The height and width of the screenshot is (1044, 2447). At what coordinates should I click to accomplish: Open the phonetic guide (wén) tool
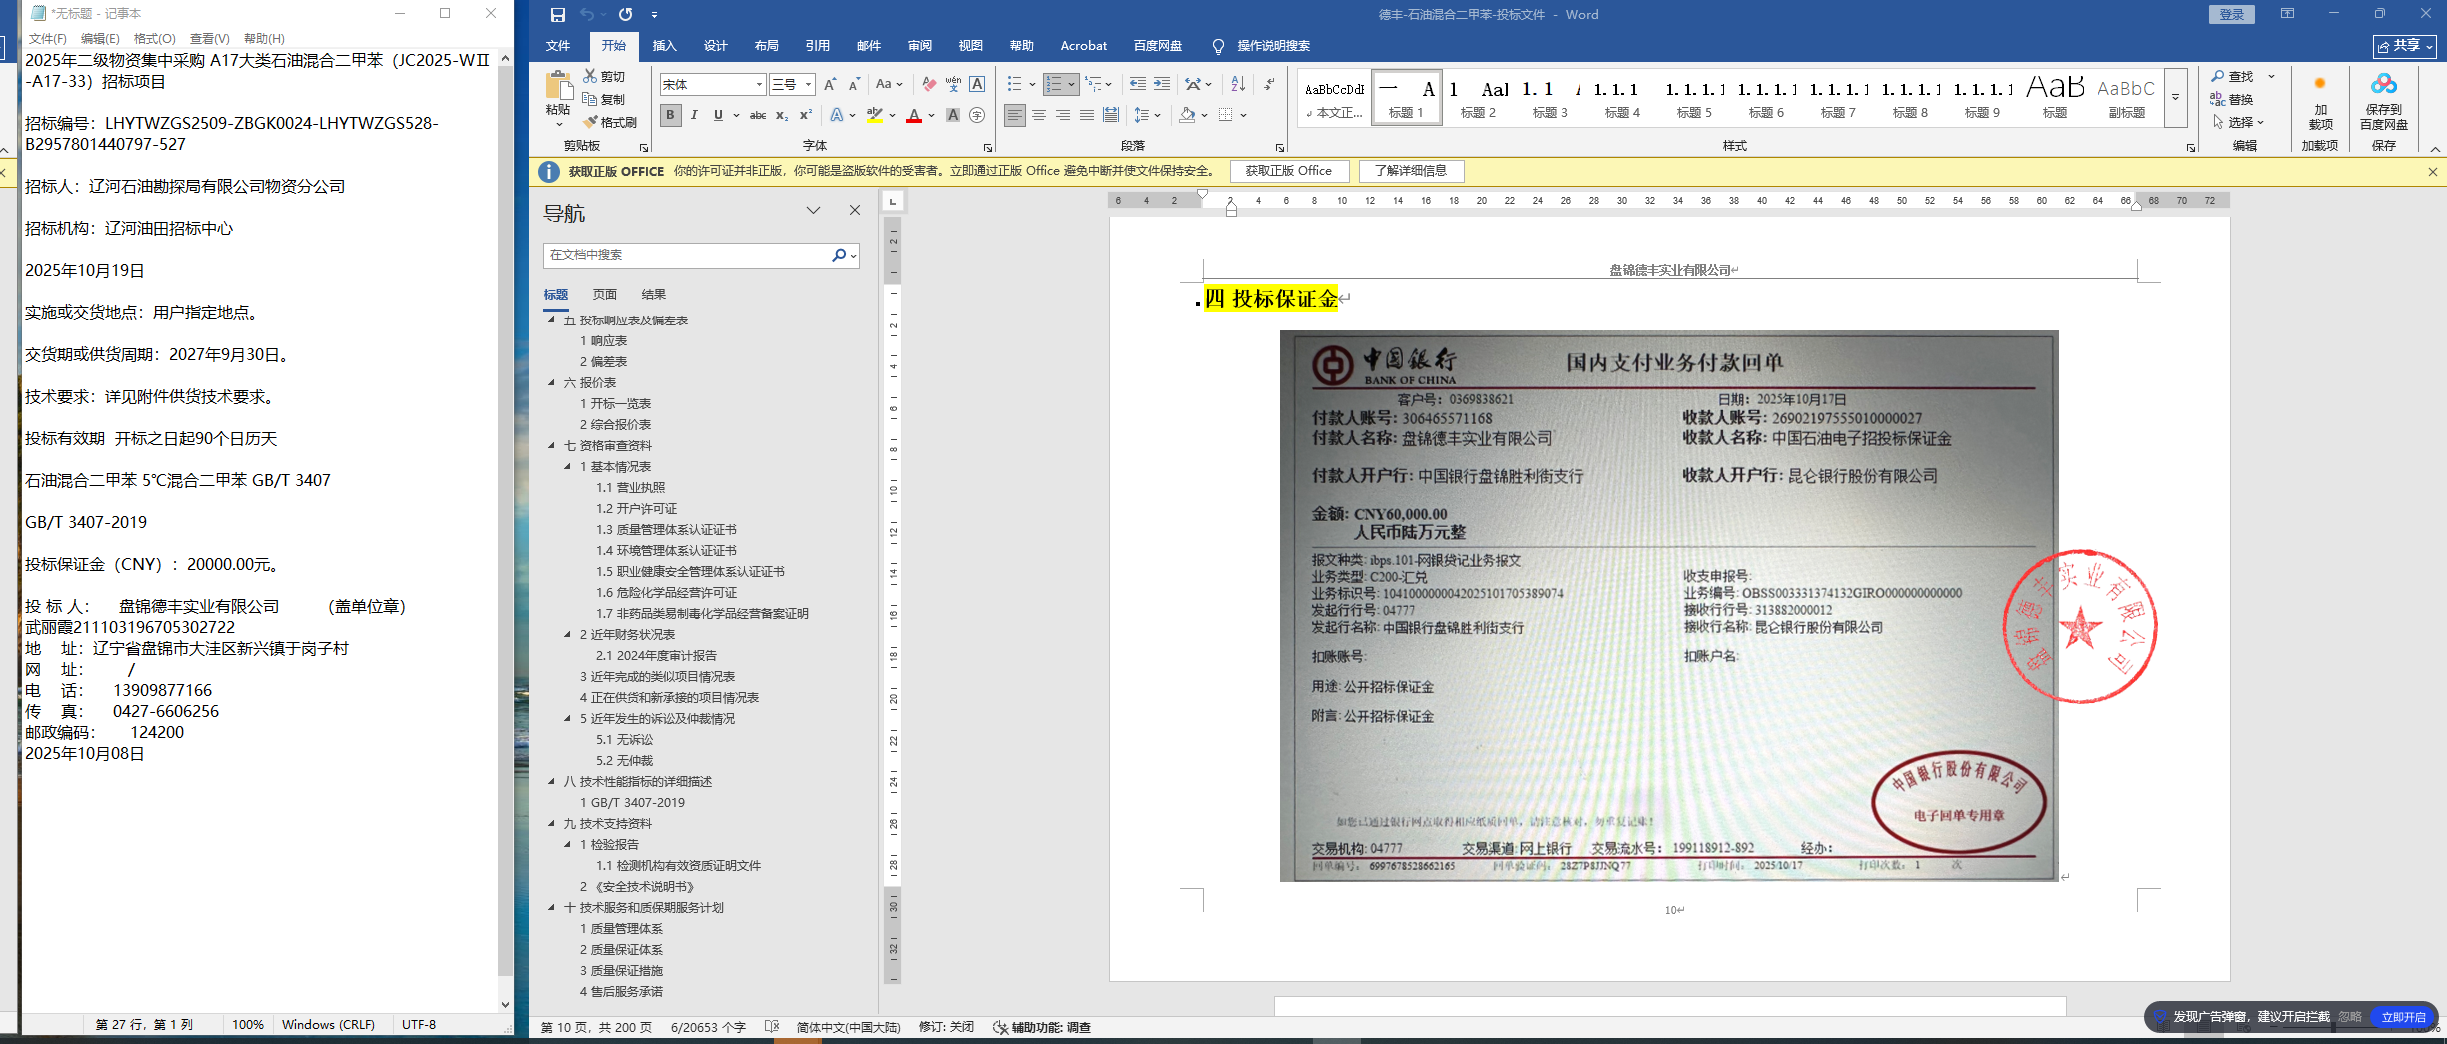953,85
